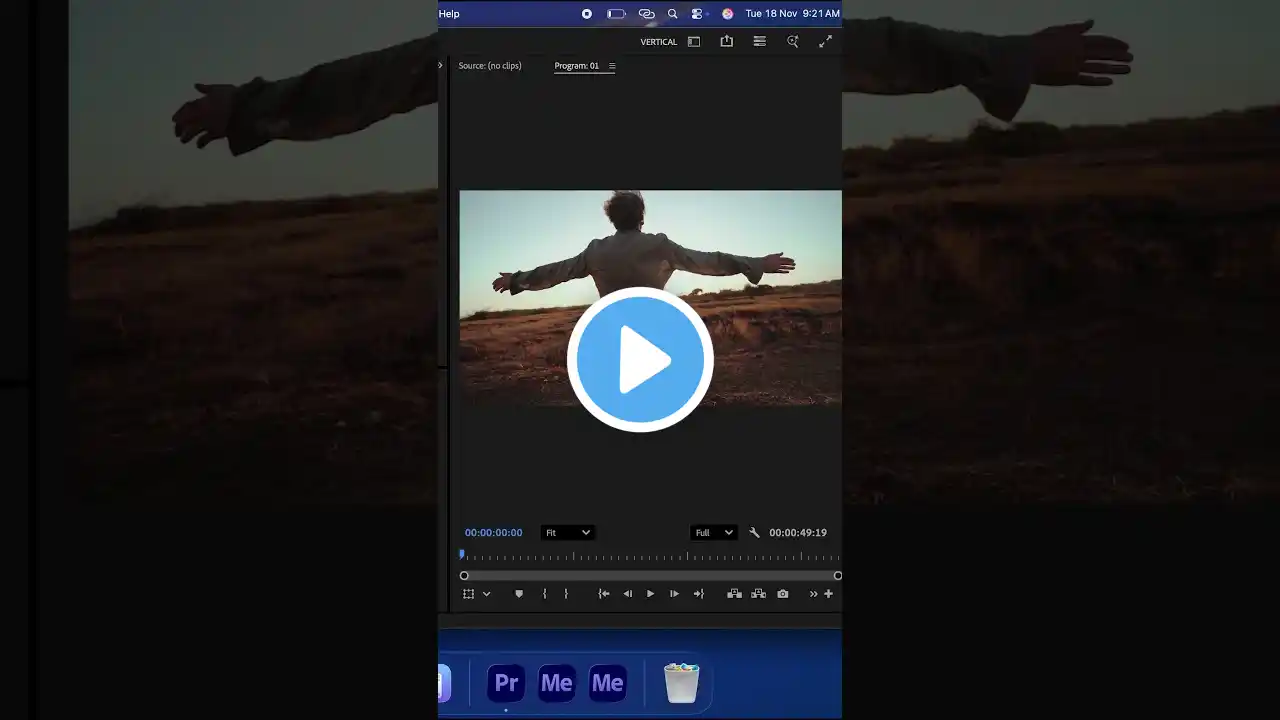Open the Fit zoom level dropdown

pyautogui.click(x=567, y=533)
